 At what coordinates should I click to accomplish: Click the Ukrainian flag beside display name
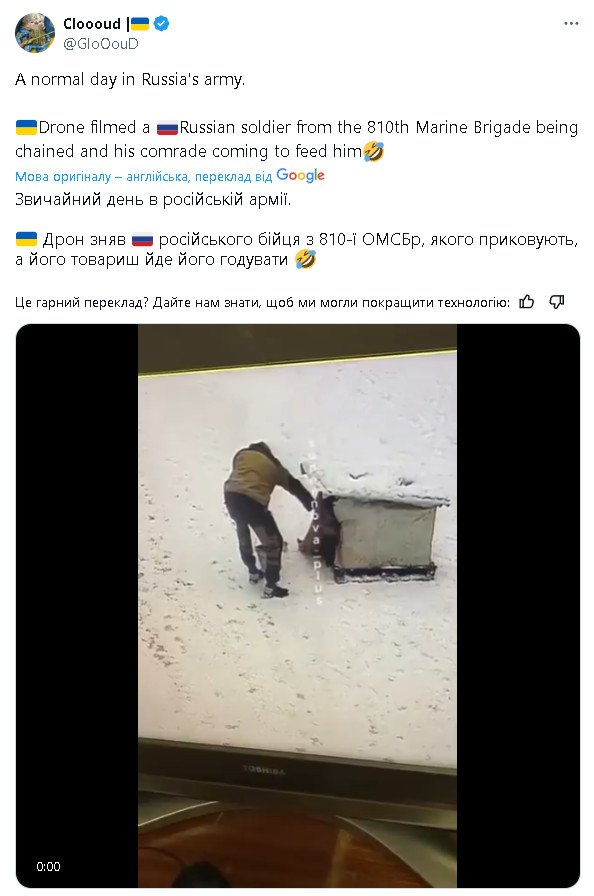tap(139, 23)
